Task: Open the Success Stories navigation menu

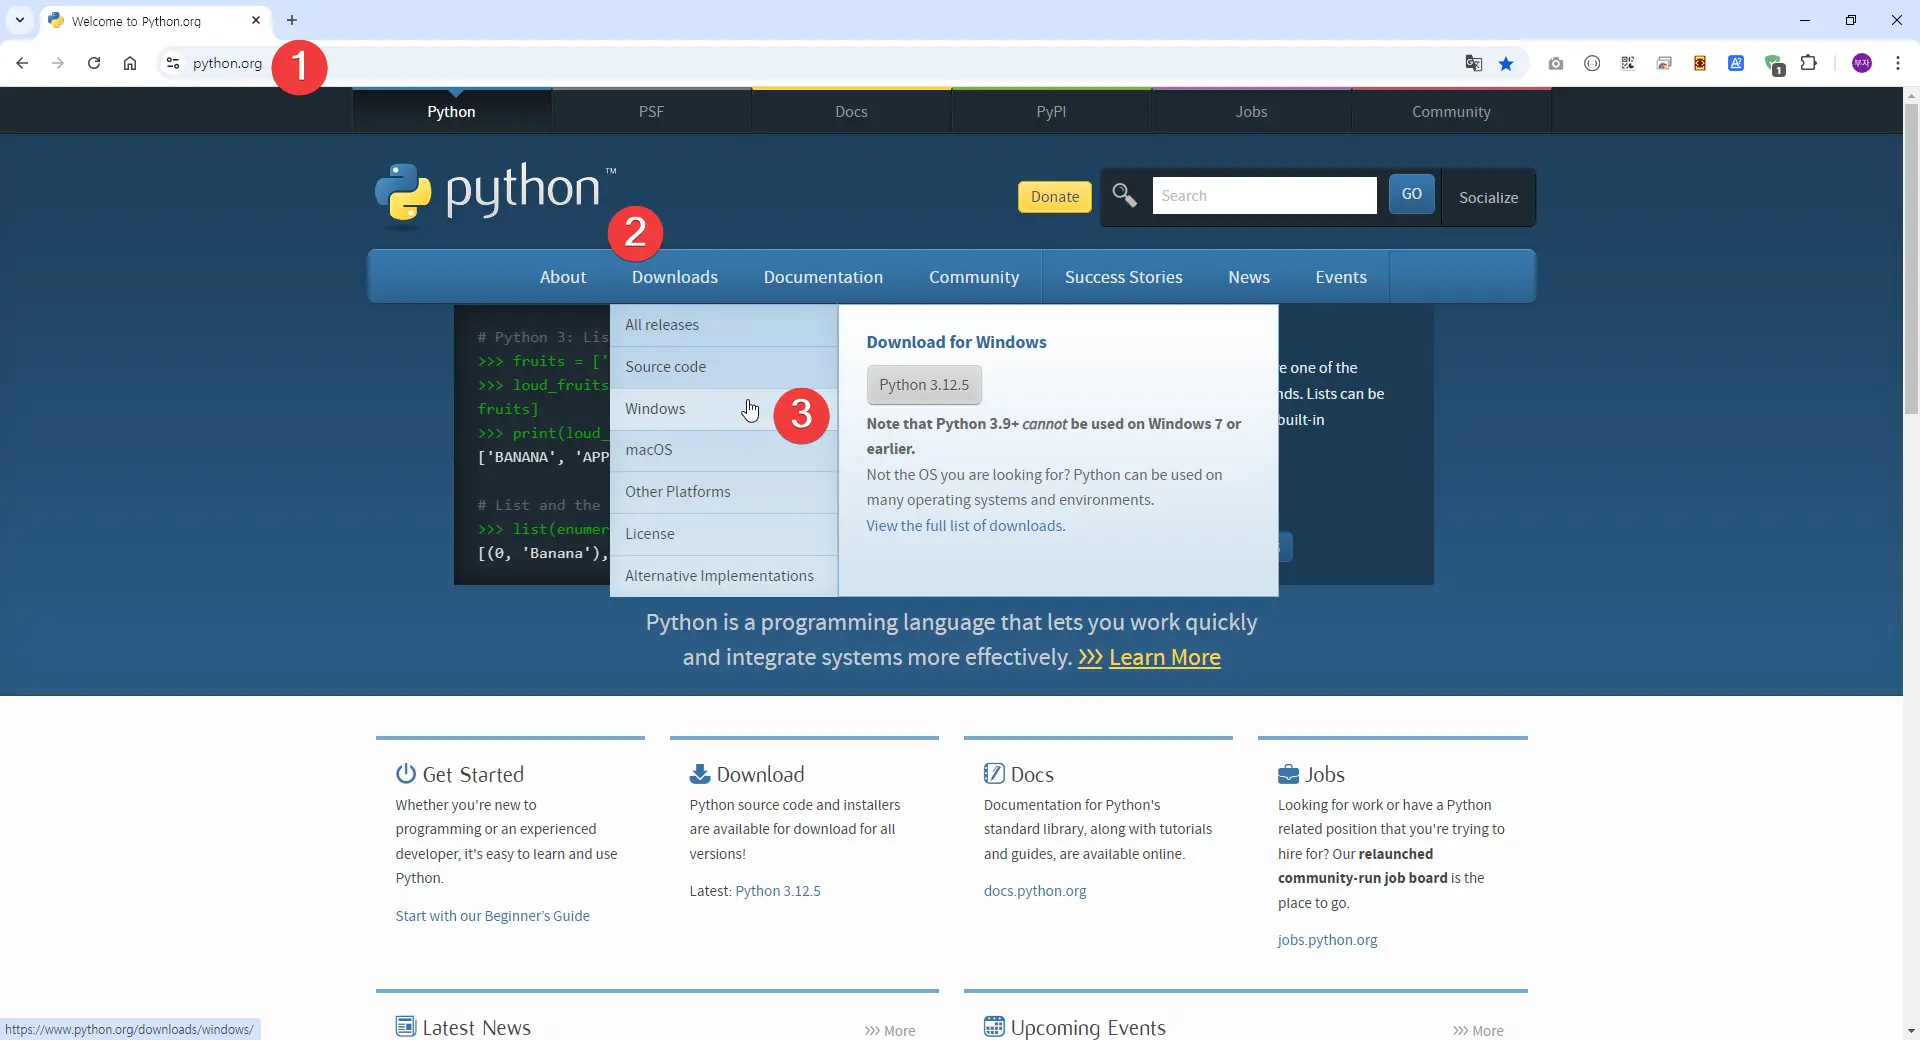Action: tap(1123, 277)
